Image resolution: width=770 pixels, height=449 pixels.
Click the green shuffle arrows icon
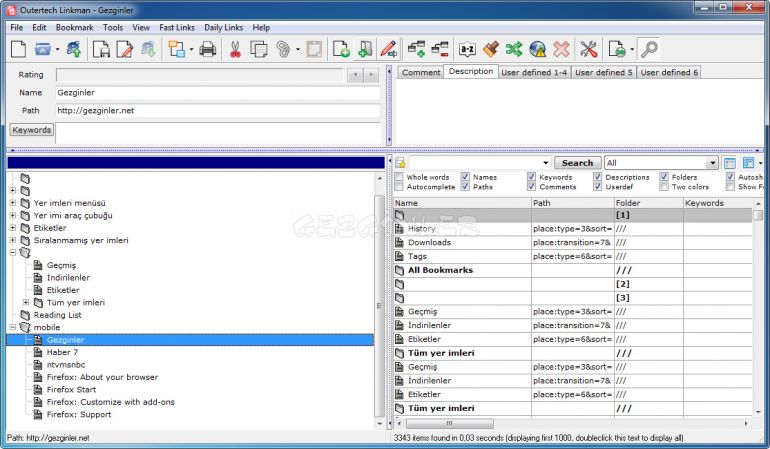(x=514, y=49)
